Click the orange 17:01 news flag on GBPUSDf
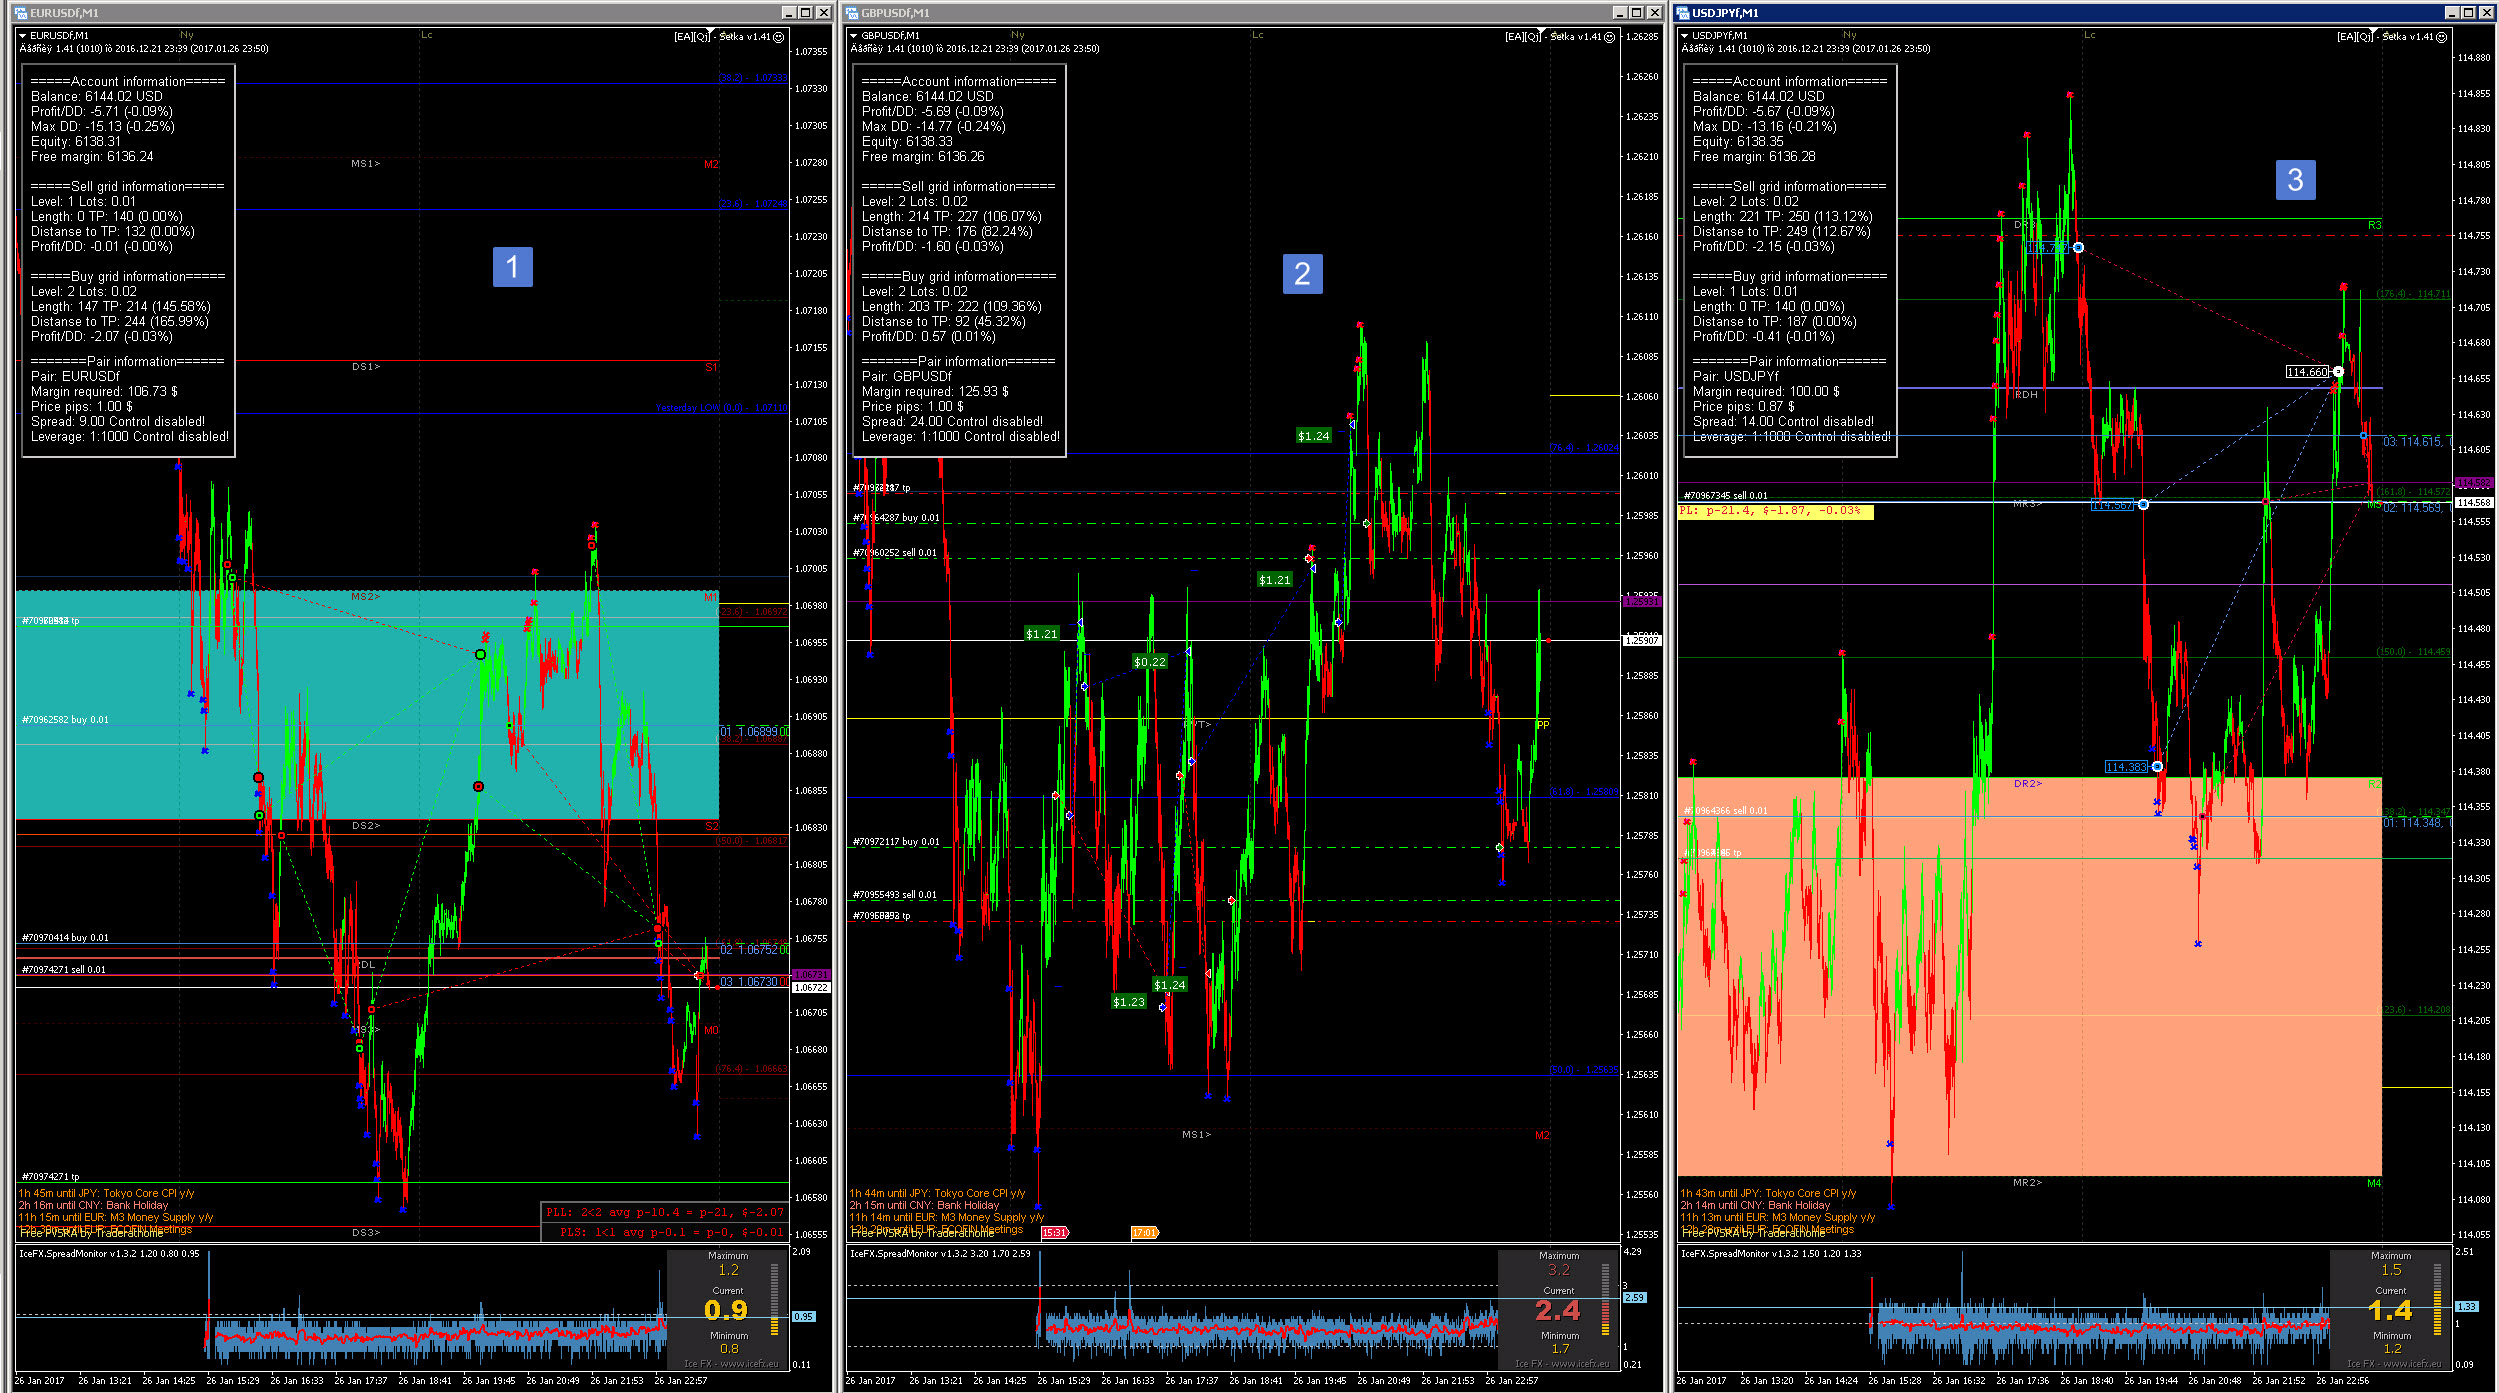 [1145, 1232]
